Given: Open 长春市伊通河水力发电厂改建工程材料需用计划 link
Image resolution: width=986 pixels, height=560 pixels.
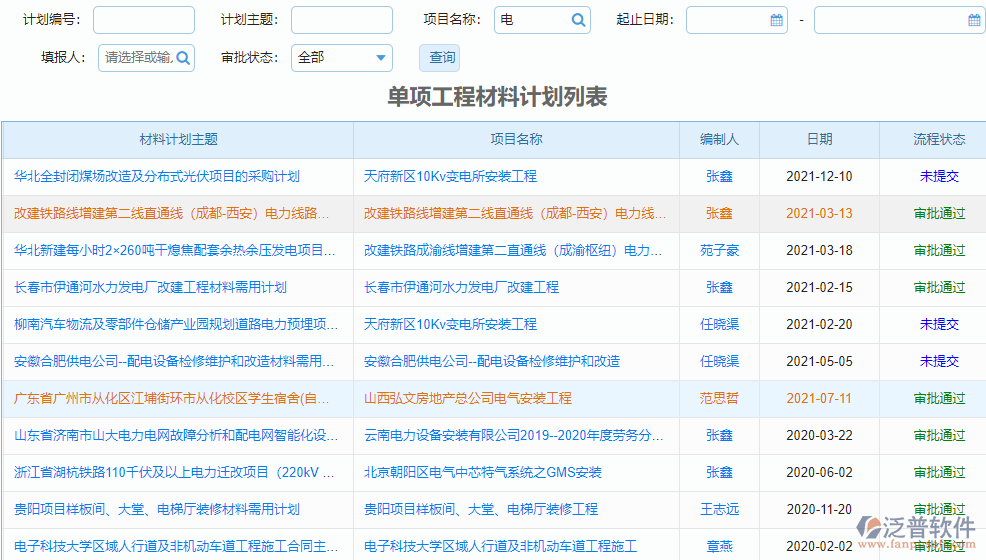Looking at the screenshot, I should pyautogui.click(x=150, y=288).
